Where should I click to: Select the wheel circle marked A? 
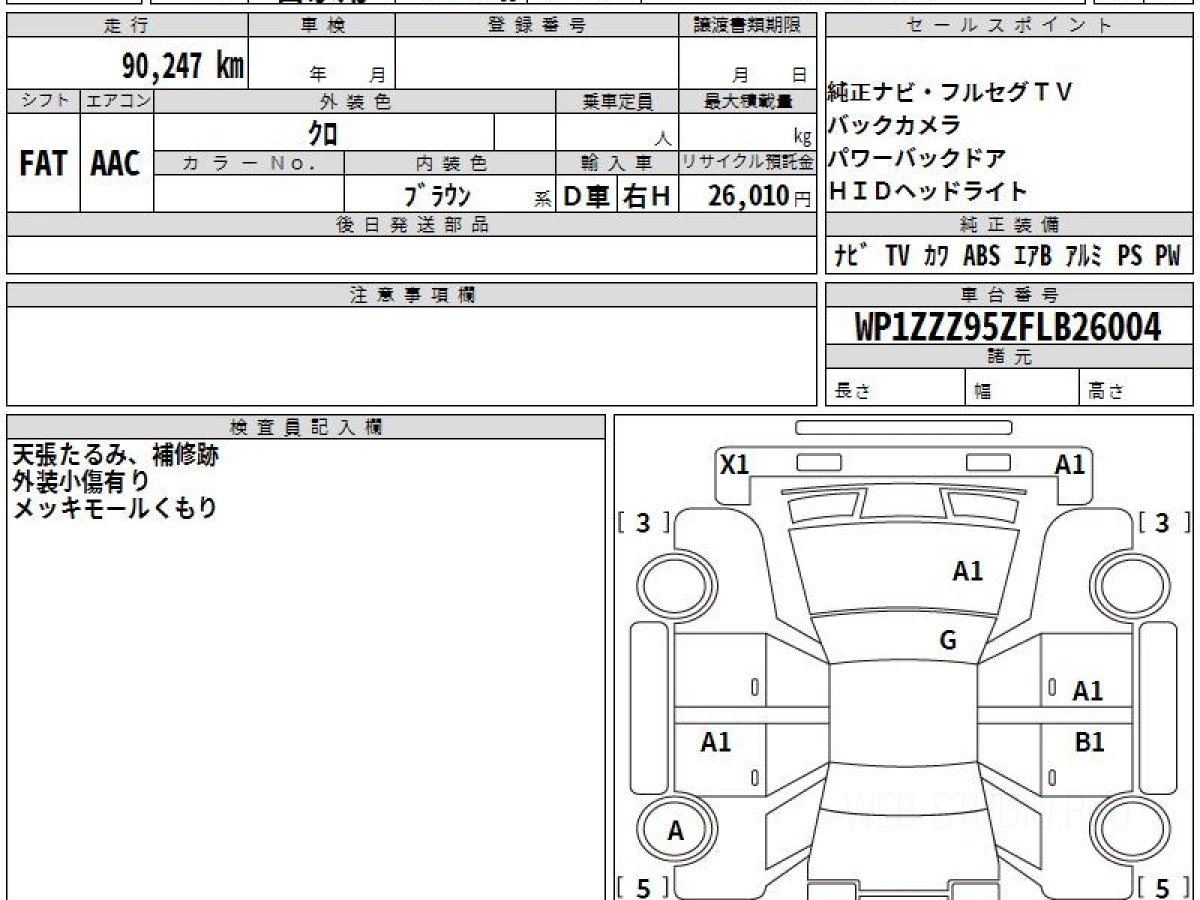point(676,831)
